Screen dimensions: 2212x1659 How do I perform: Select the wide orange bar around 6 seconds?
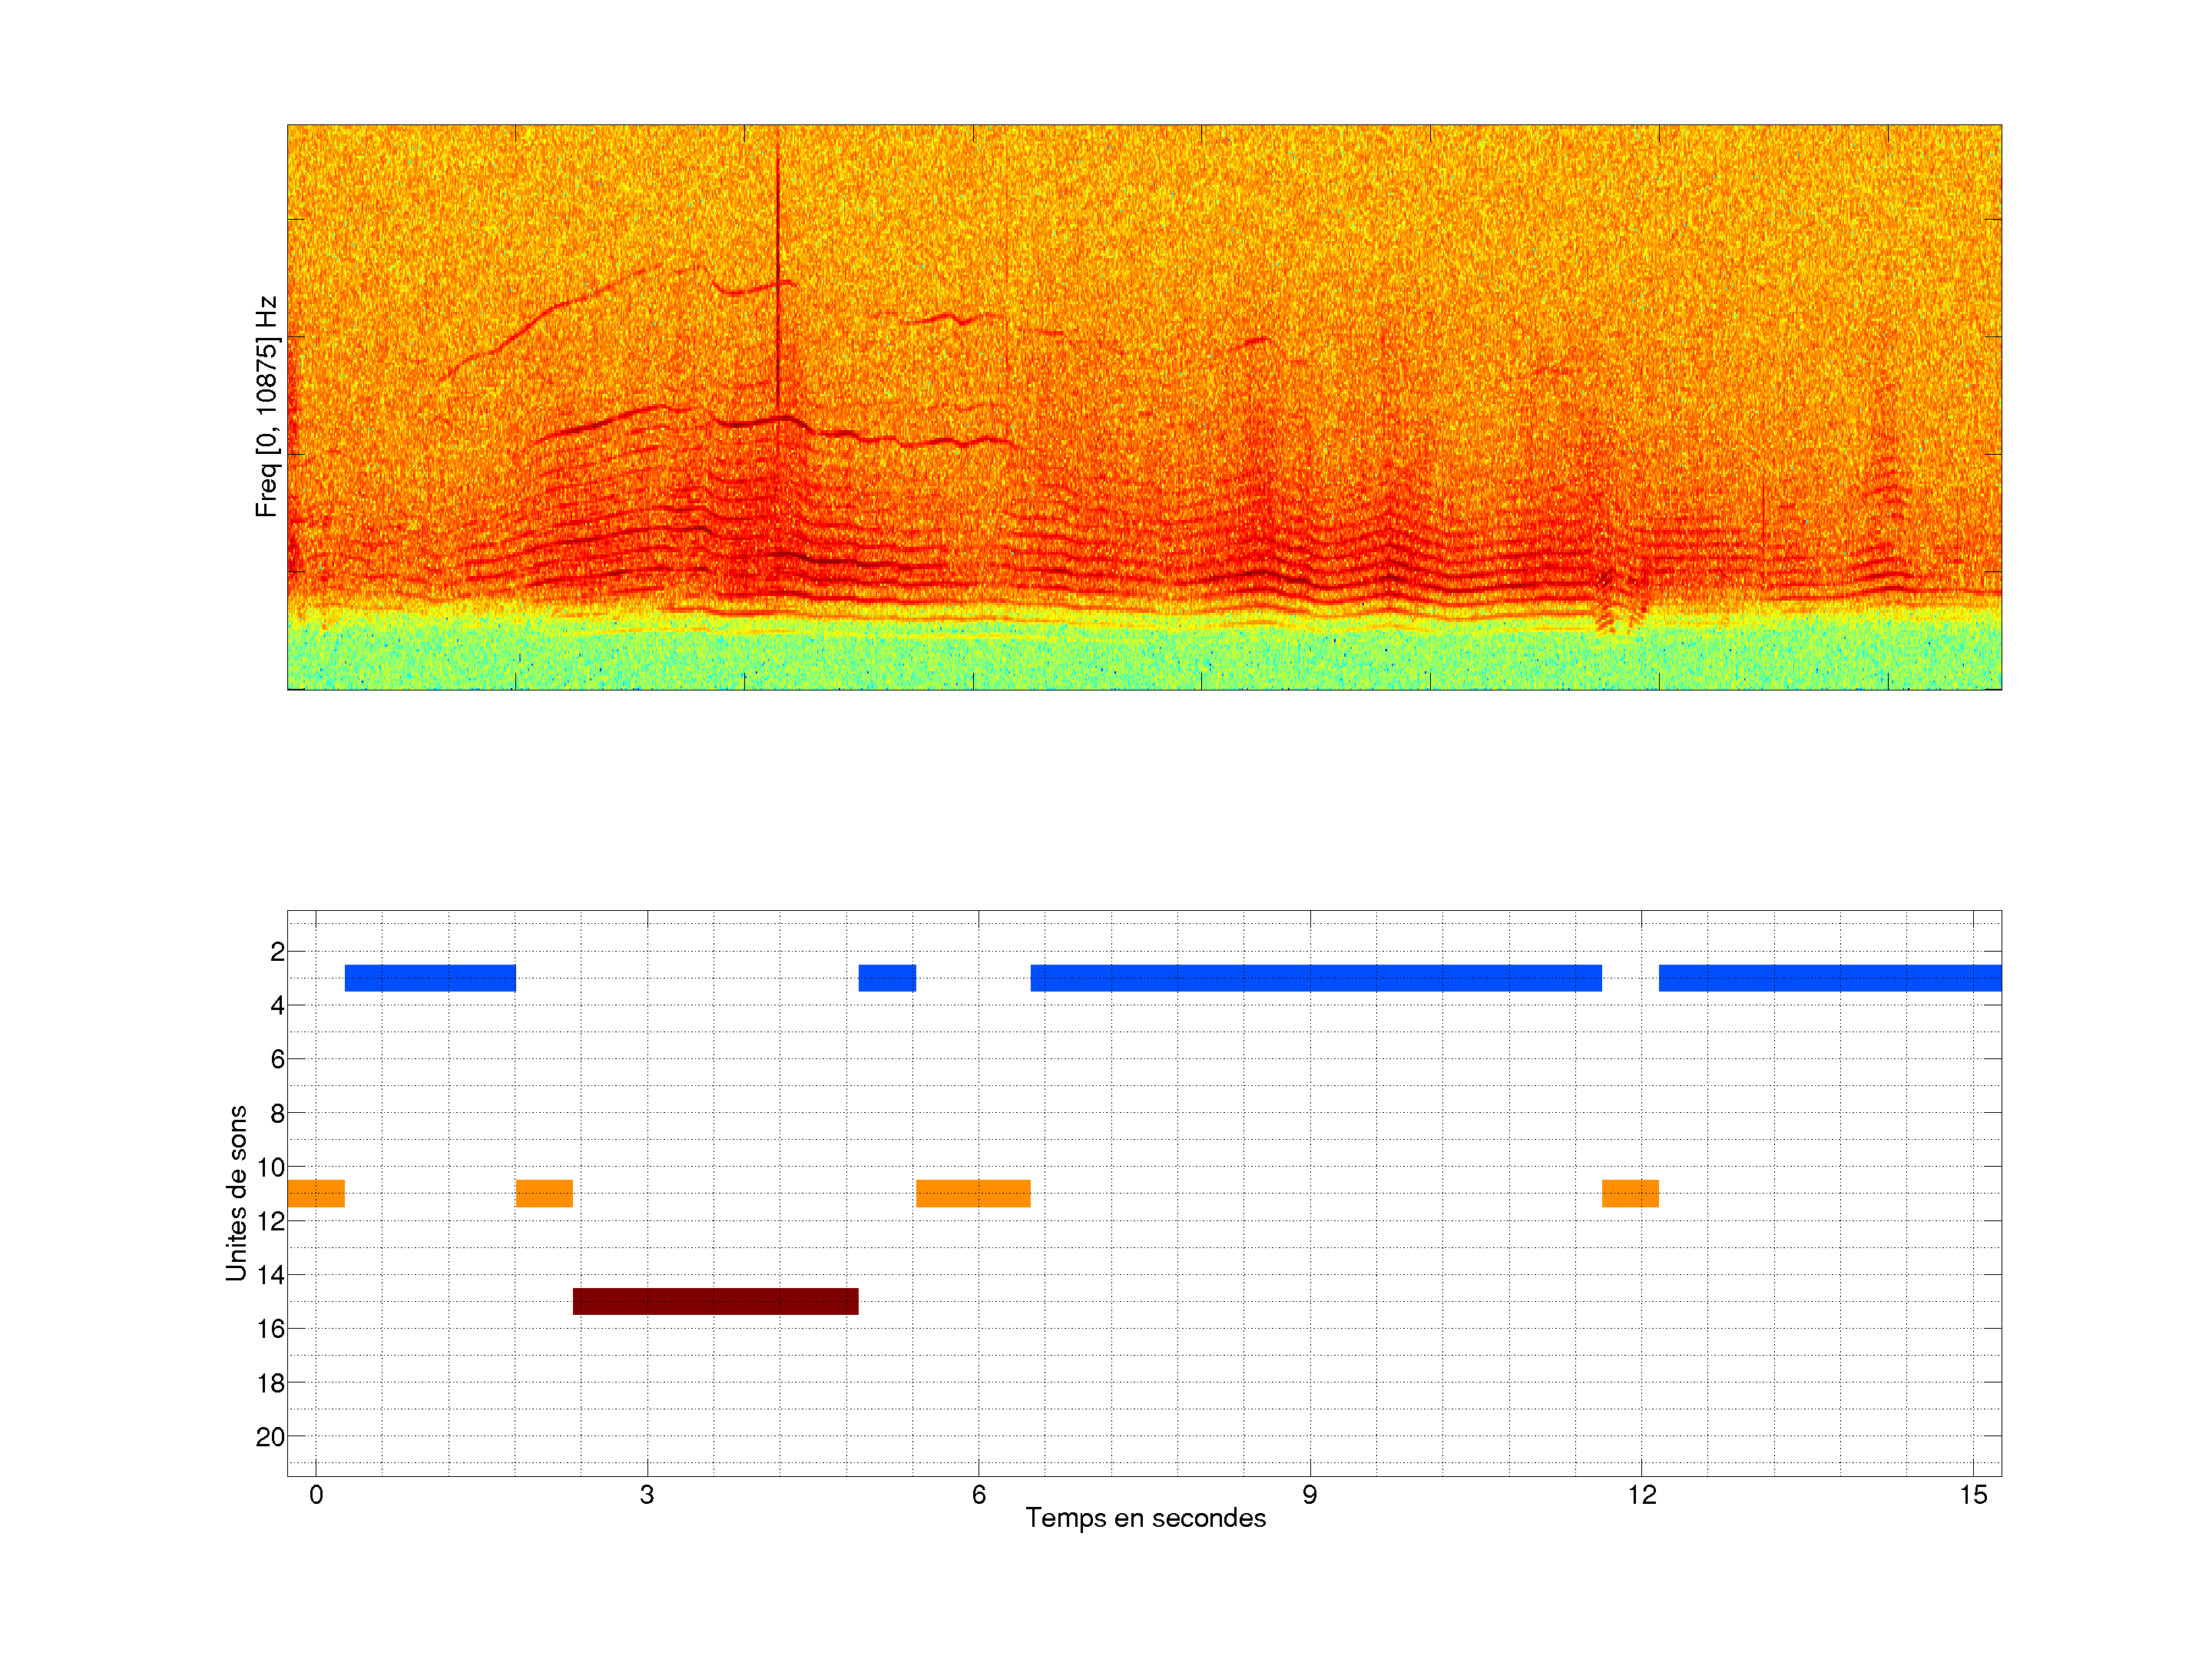click(973, 1193)
